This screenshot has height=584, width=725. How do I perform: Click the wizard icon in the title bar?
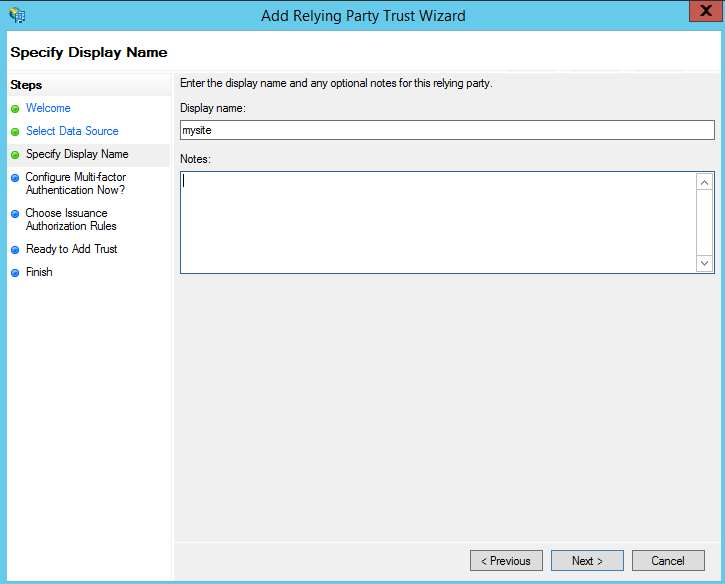pos(17,15)
